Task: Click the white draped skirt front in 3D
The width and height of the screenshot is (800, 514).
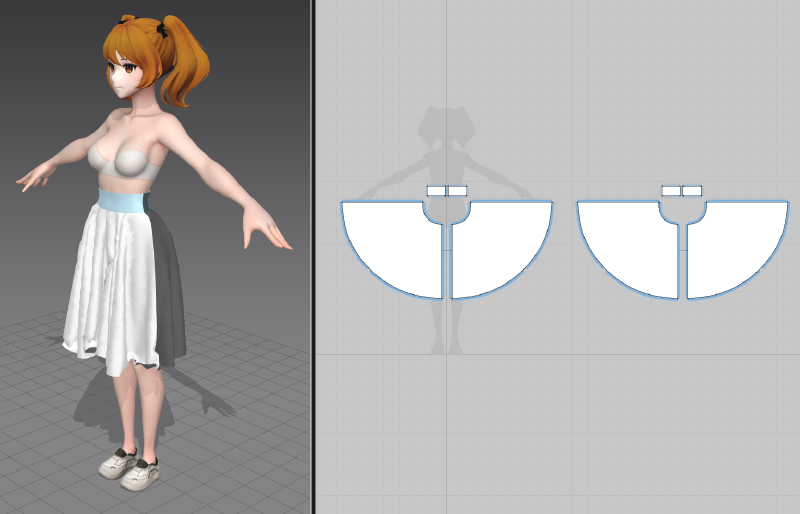Action: click(x=108, y=280)
